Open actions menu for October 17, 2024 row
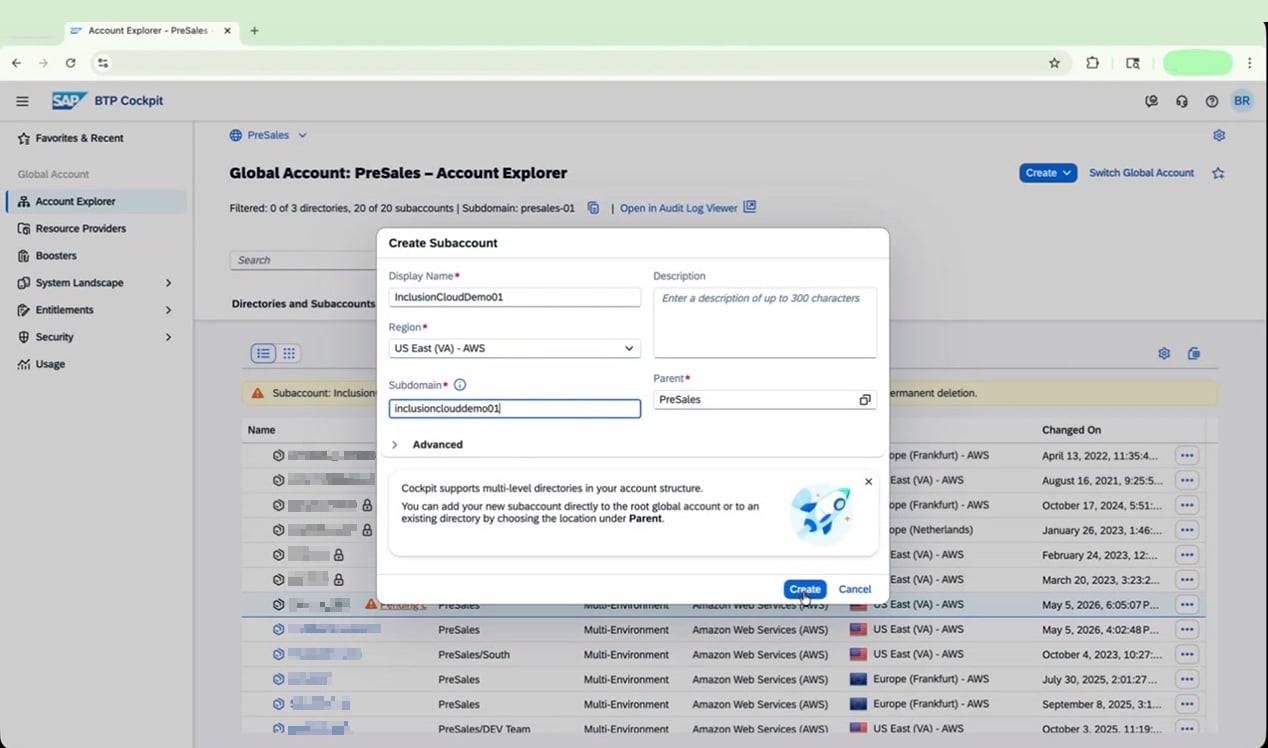The image size is (1268, 748). [x=1187, y=505]
